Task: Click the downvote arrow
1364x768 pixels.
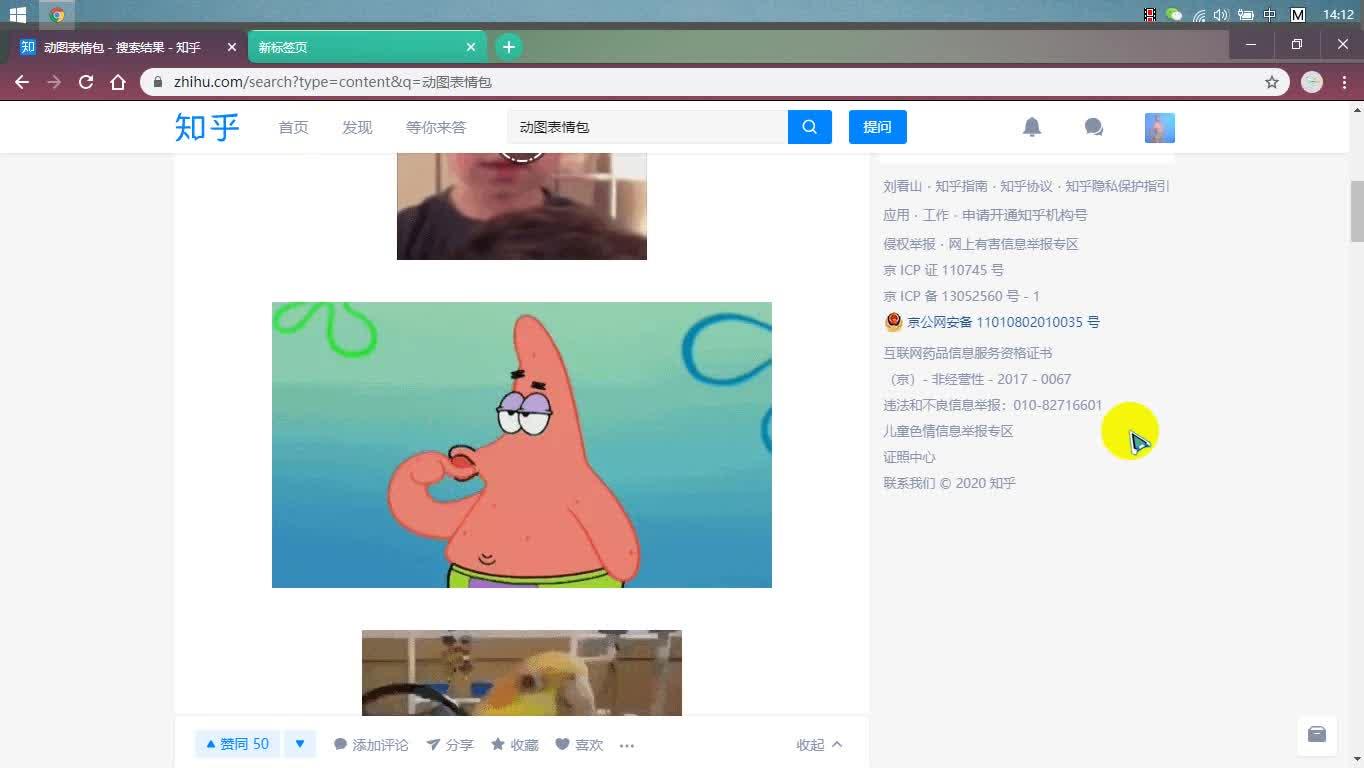Action: [299, 744]
